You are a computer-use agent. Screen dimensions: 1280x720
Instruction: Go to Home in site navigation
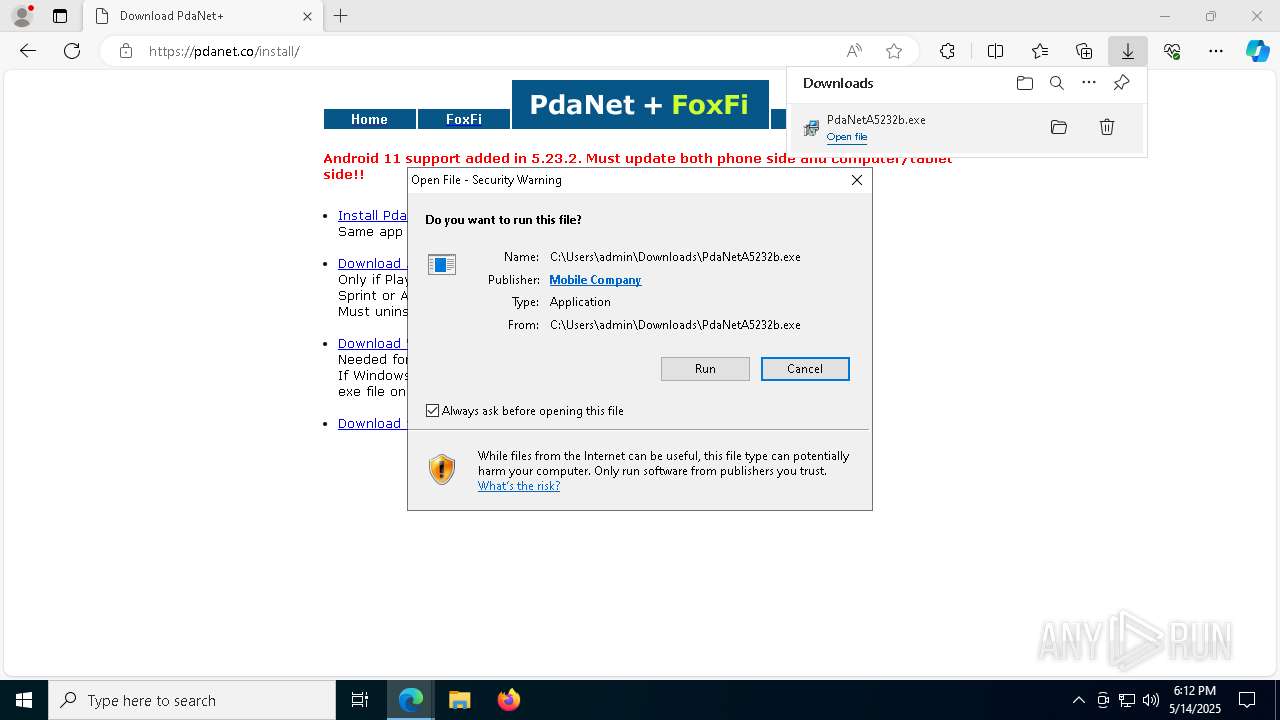click(x=369, y=119)
